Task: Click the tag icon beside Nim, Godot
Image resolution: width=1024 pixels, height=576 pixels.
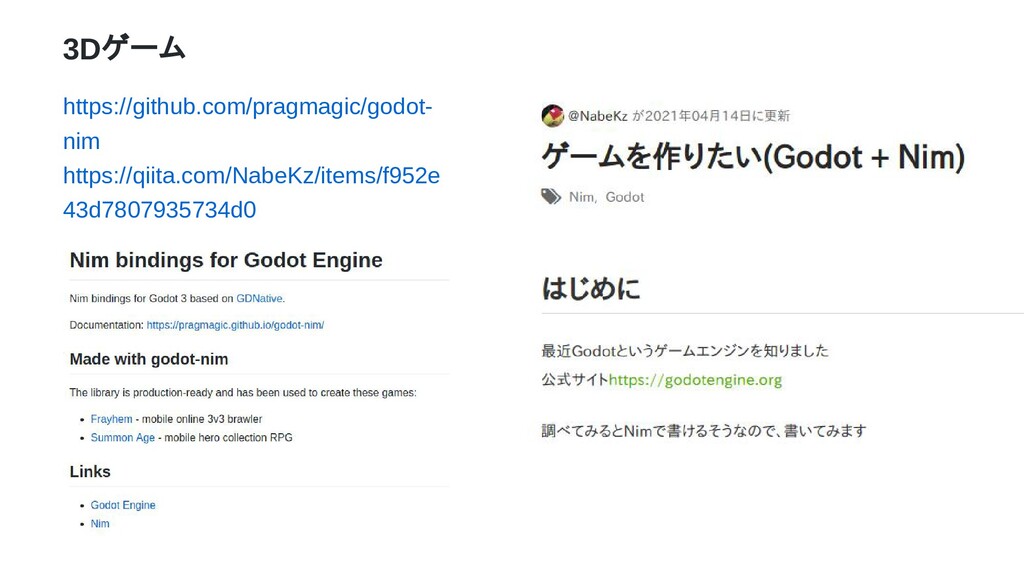Action: 551,197
